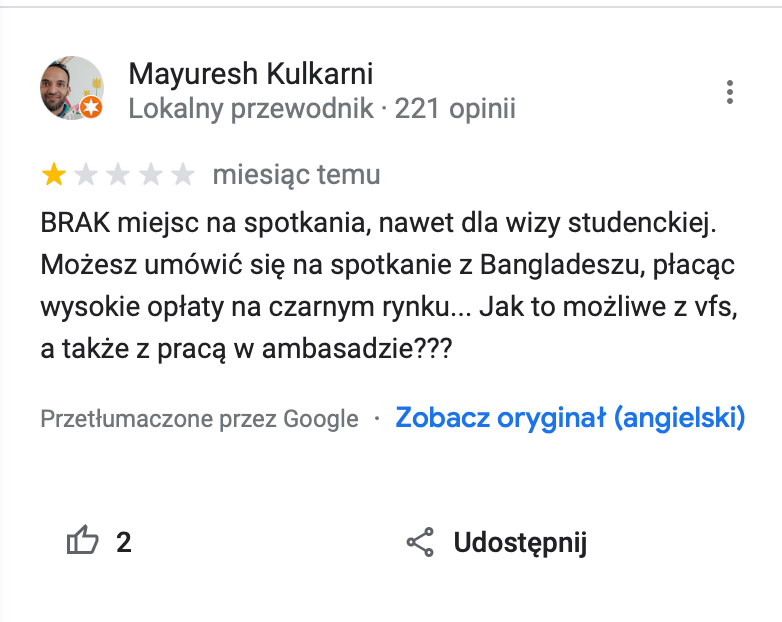The width and height of the screenshot is (782, 622).
Task: Click the fourth empty rating star
Action: click(x=150, y=176)
